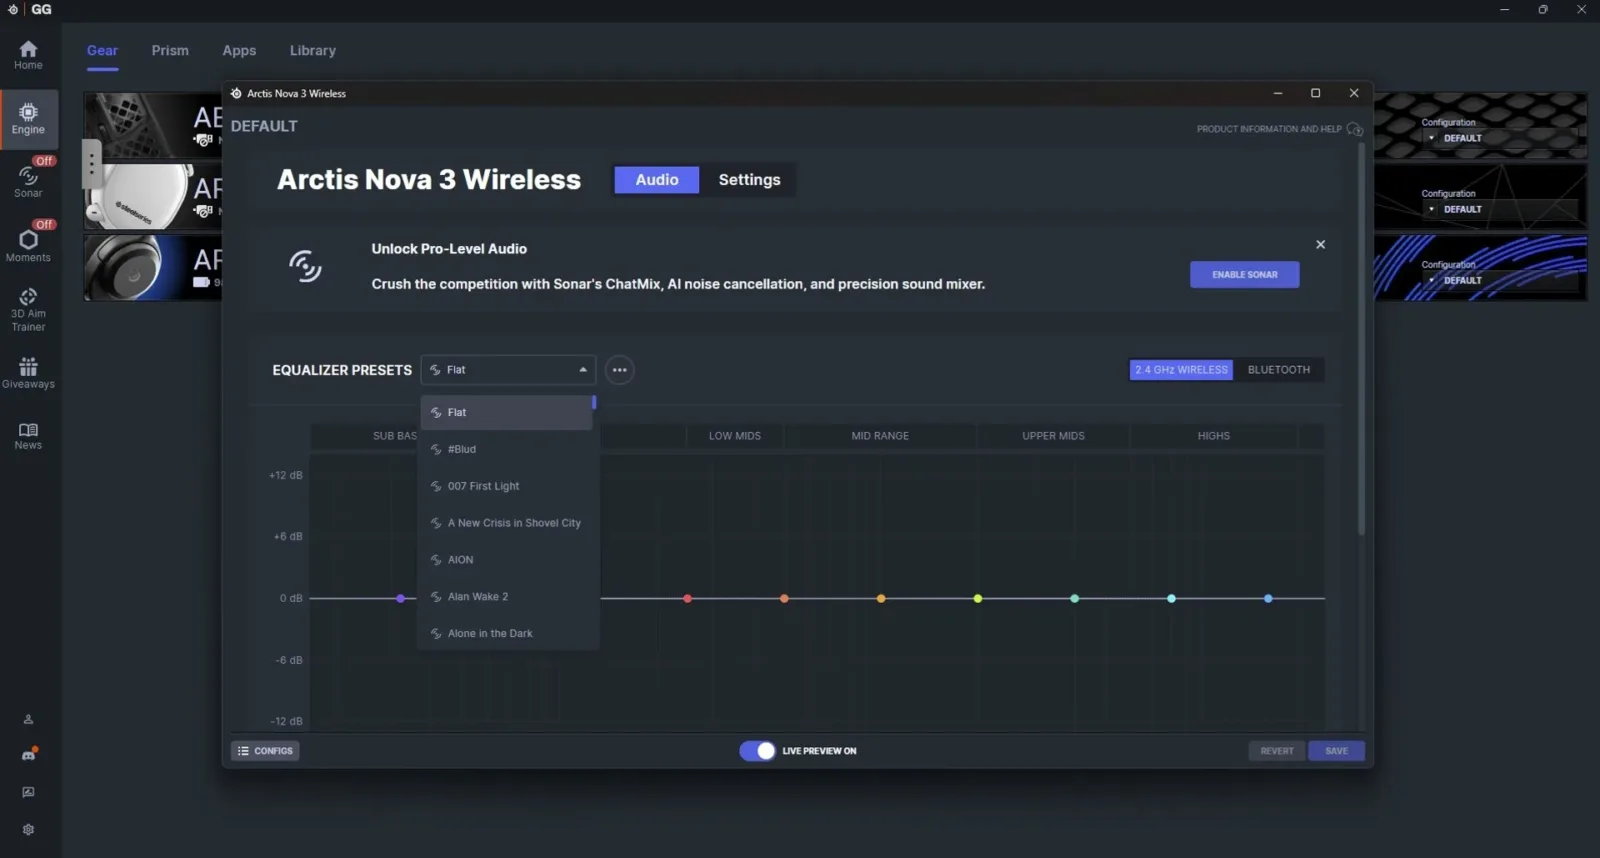The image size is (1600, 858).
Task: Open the News sidebar icon
Action: (x=28, y=436)
